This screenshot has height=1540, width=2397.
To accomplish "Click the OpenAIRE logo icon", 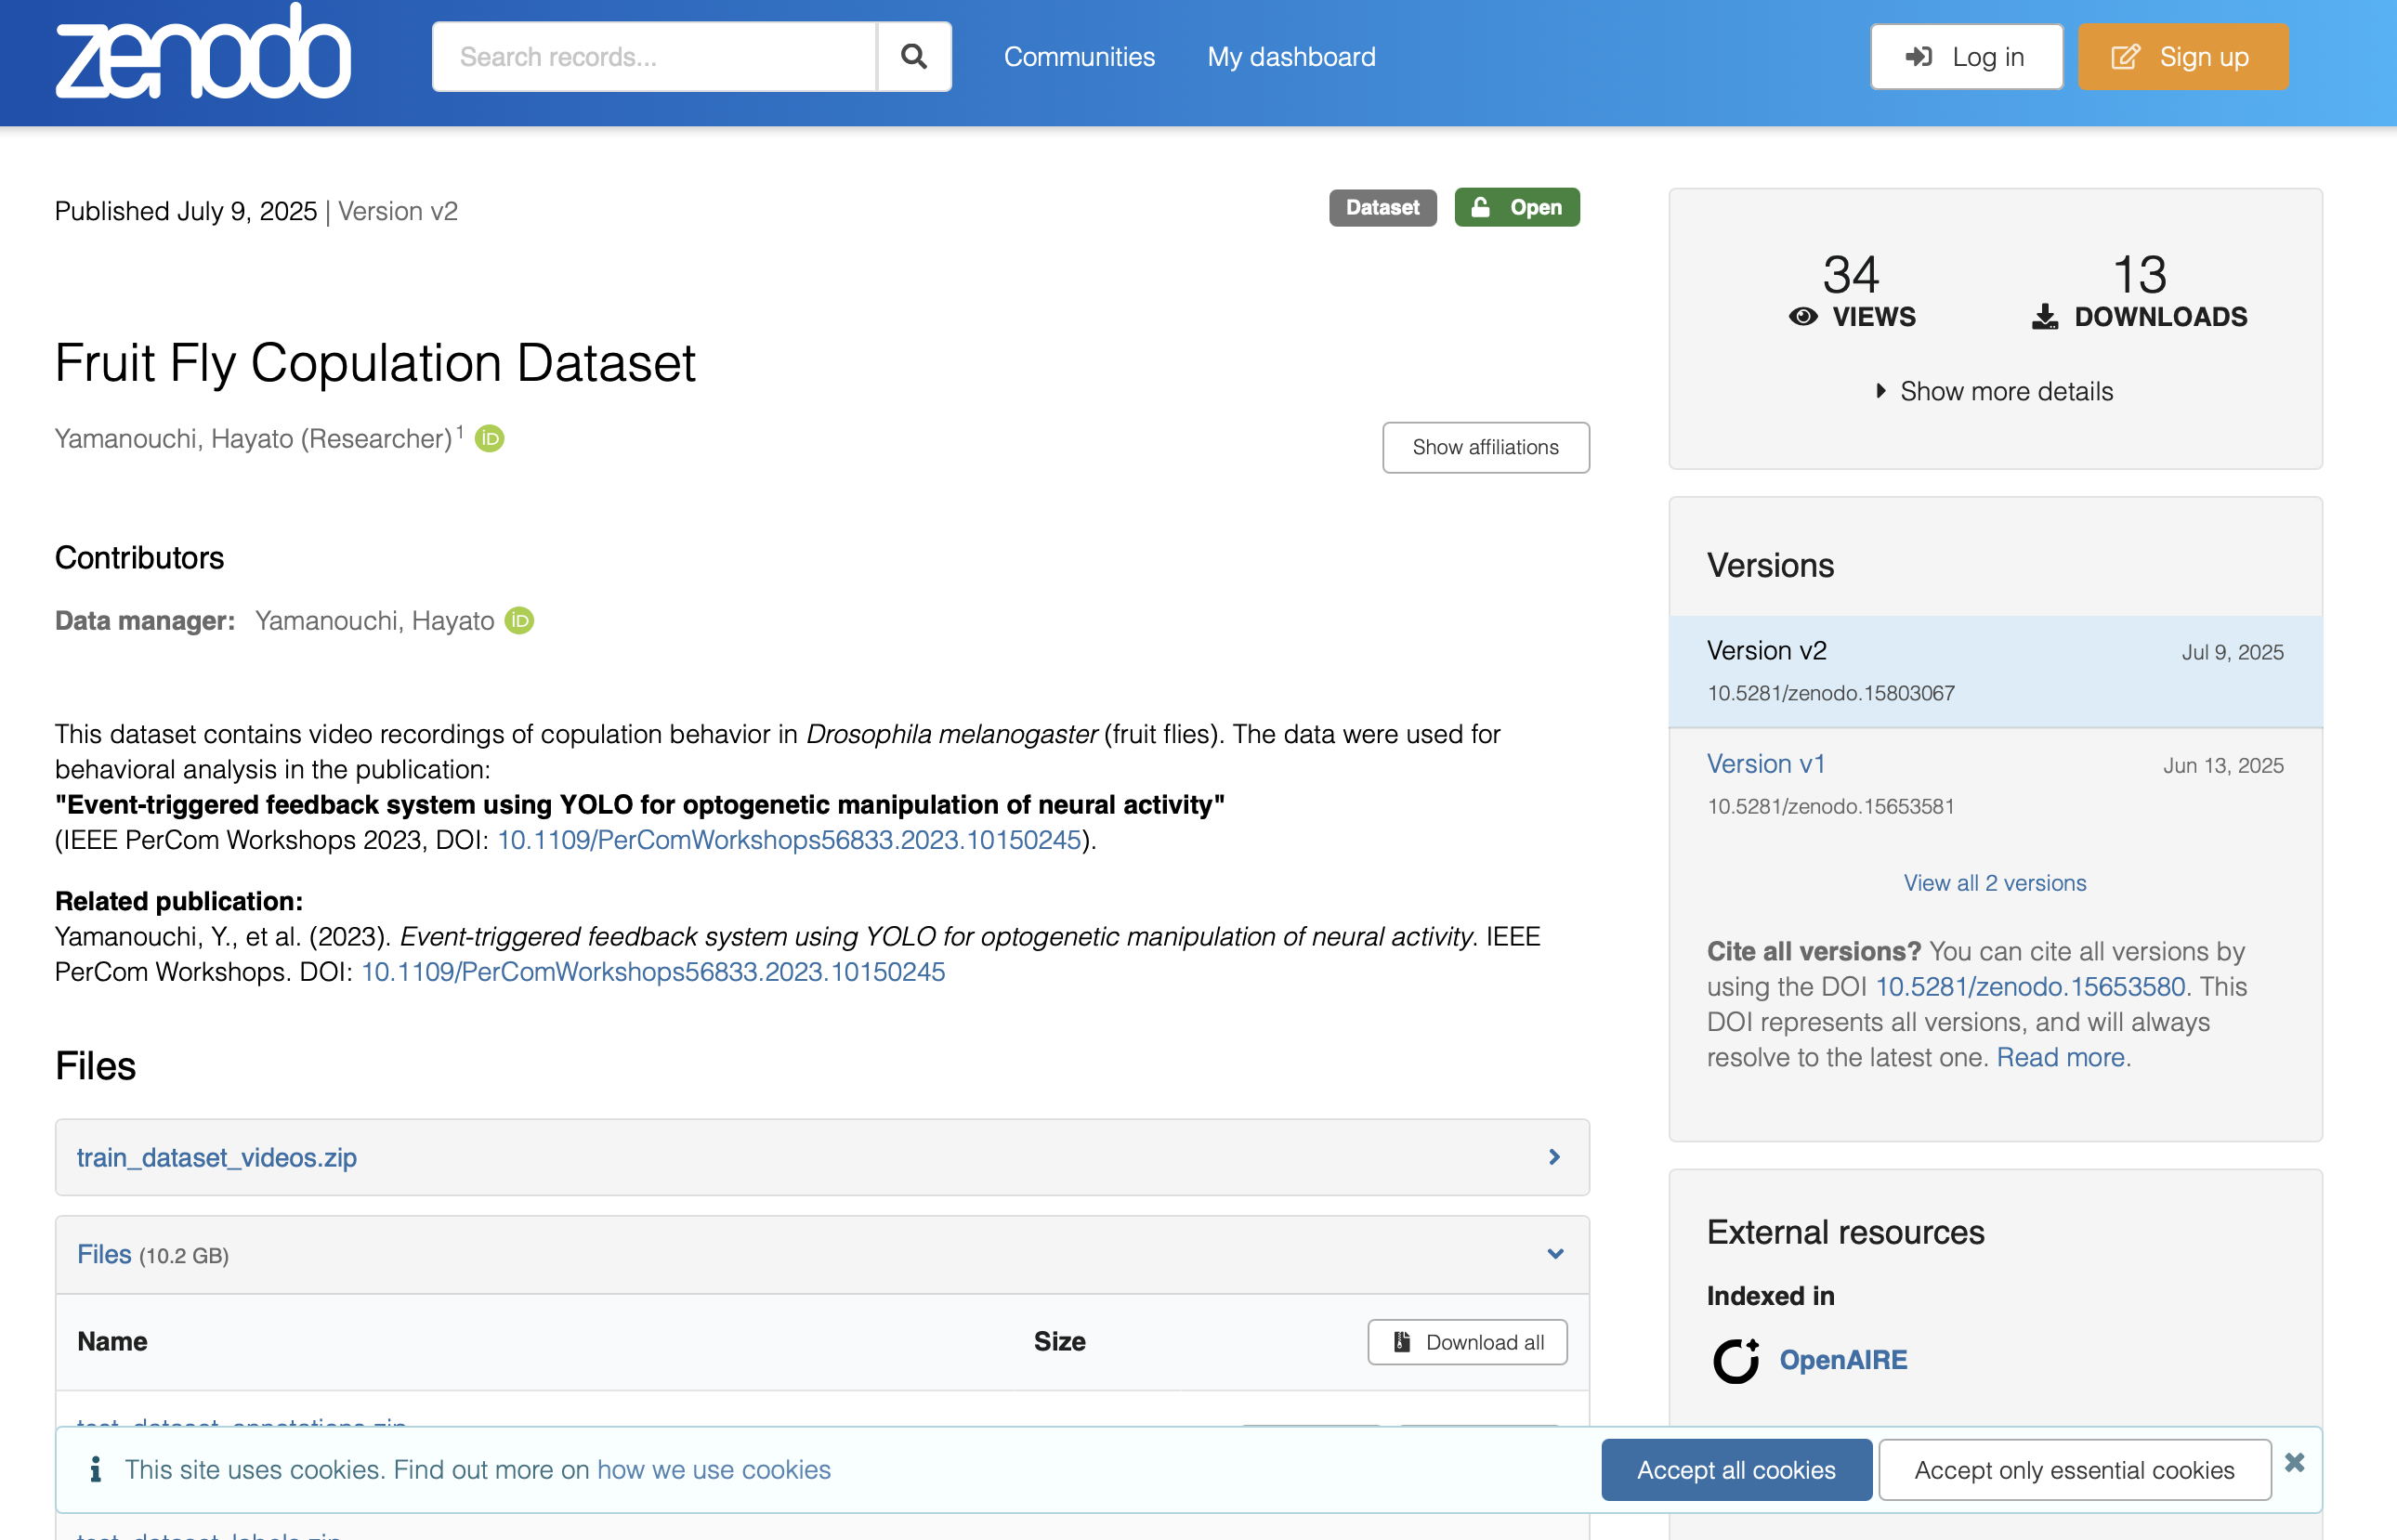I will tap(1736, 1360).
